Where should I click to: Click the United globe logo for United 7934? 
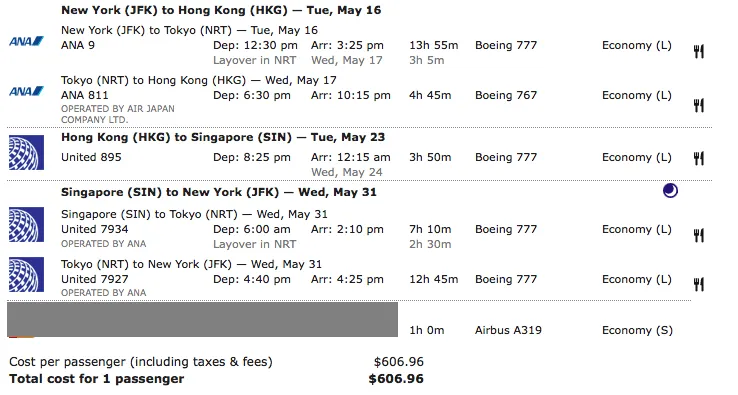(x=26, y=225)
